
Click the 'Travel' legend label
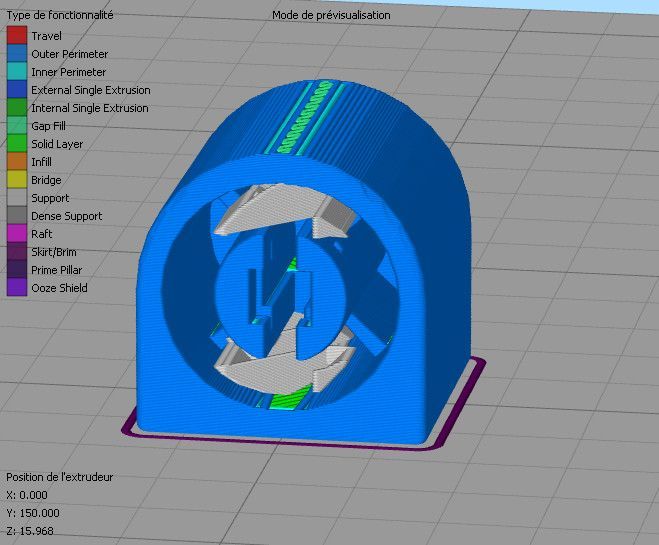(46, 36)
